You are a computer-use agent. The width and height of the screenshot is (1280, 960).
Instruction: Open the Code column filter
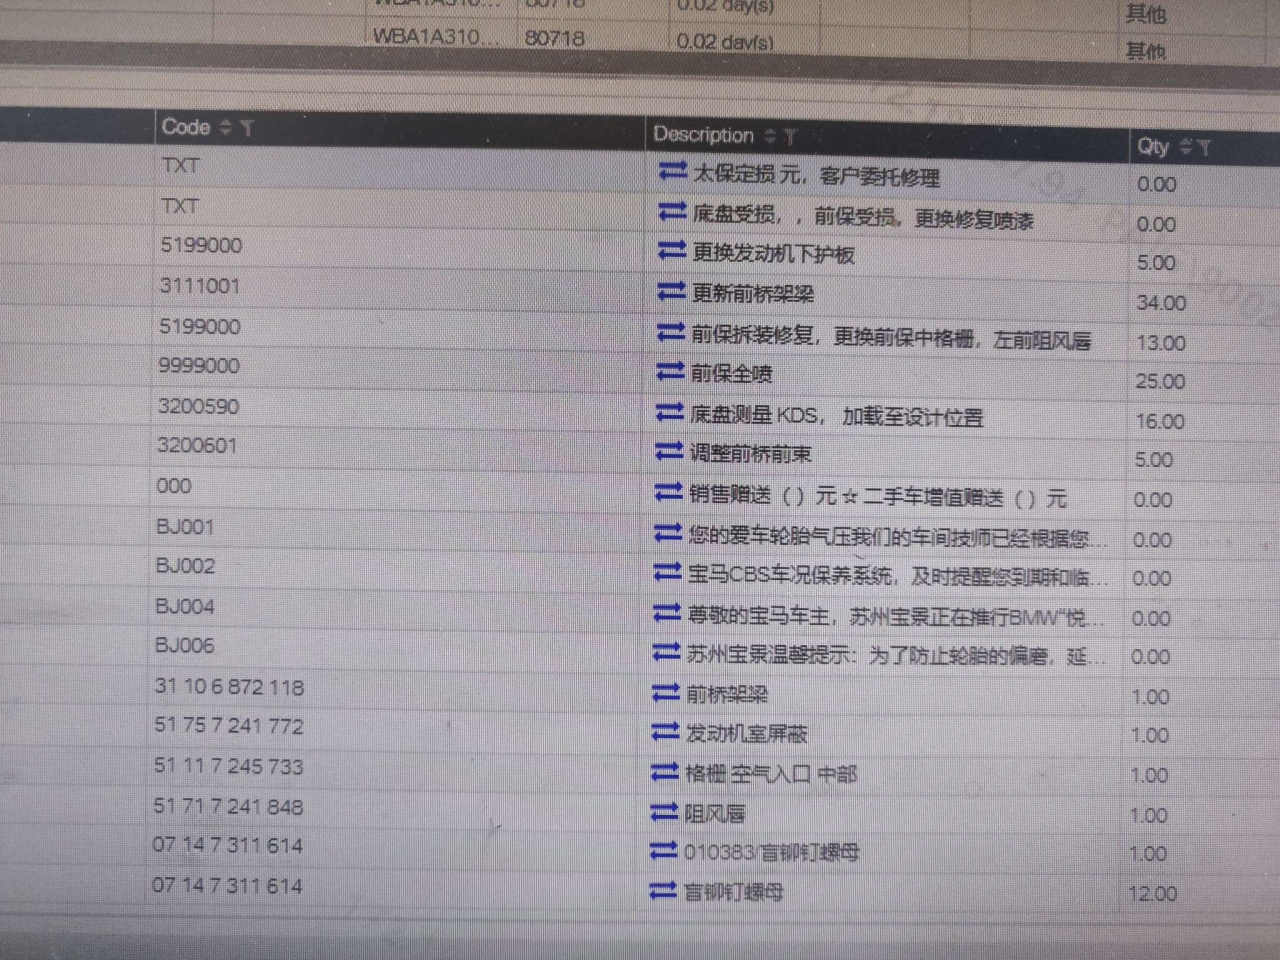[247, 128]
